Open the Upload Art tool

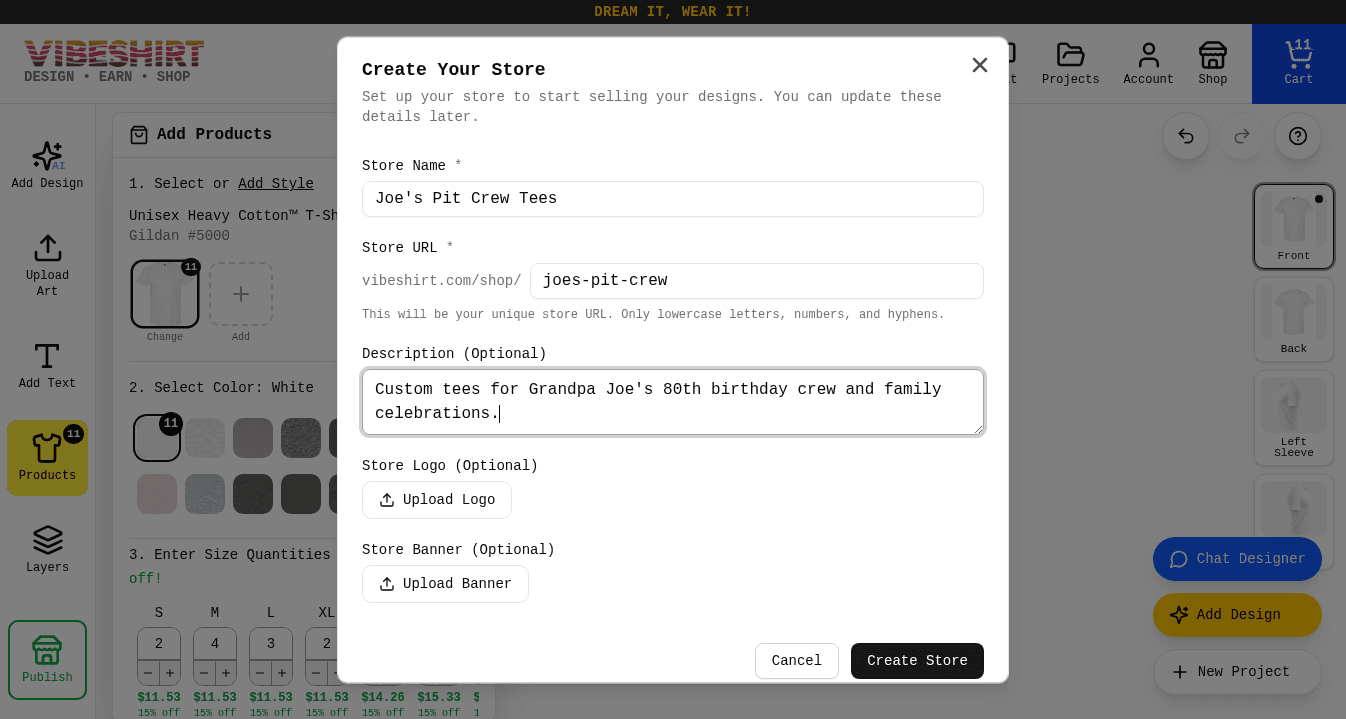[47, 265]
